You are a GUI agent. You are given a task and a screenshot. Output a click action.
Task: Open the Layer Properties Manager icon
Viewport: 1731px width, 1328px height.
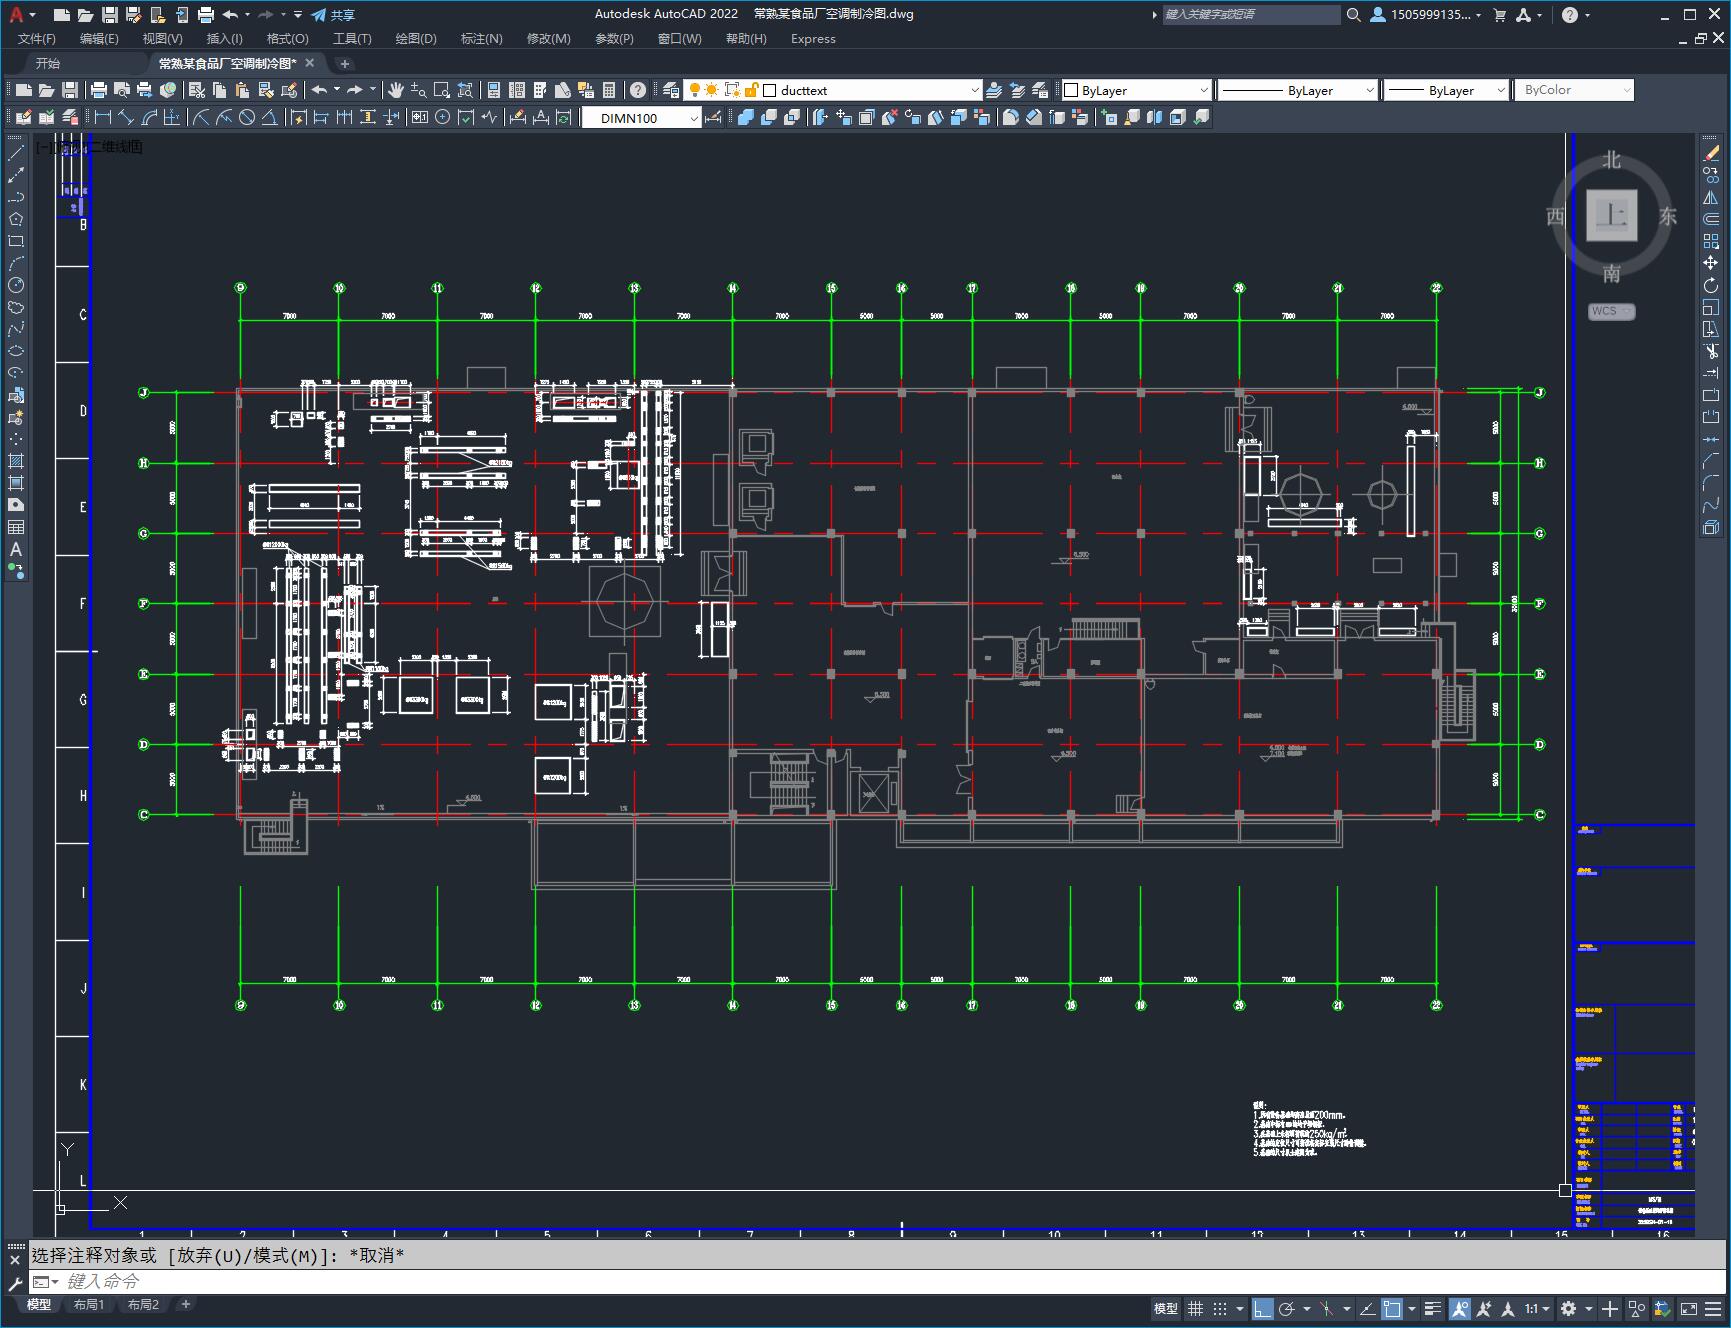[x=671, y=90]
